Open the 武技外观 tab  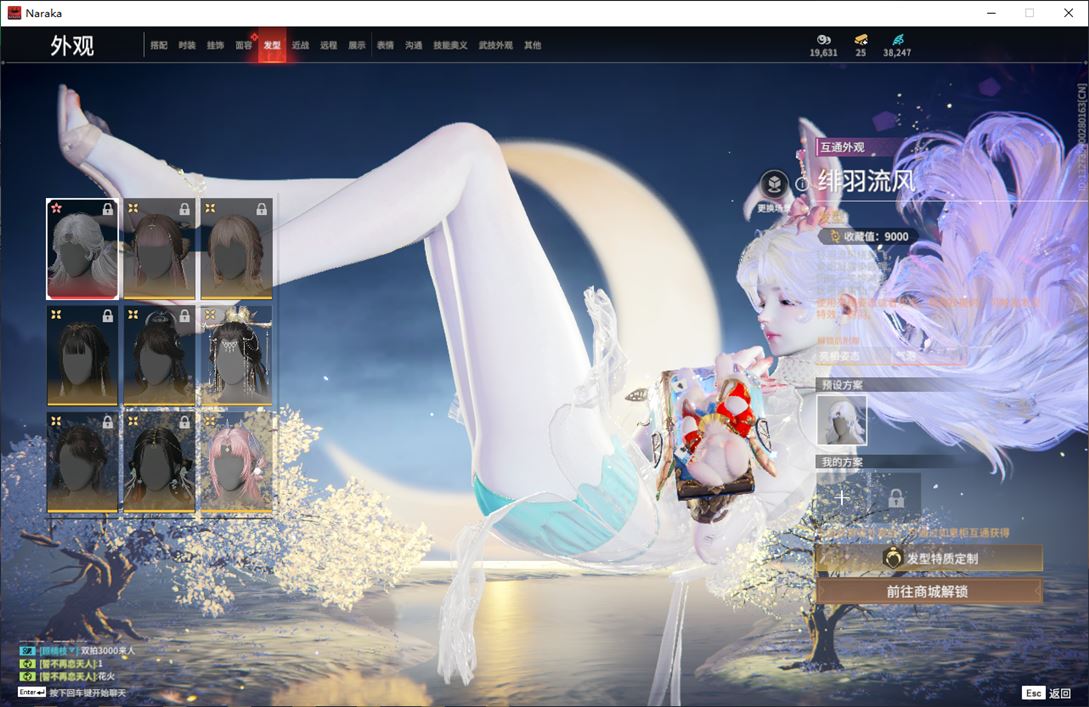[x=495, y=46]
